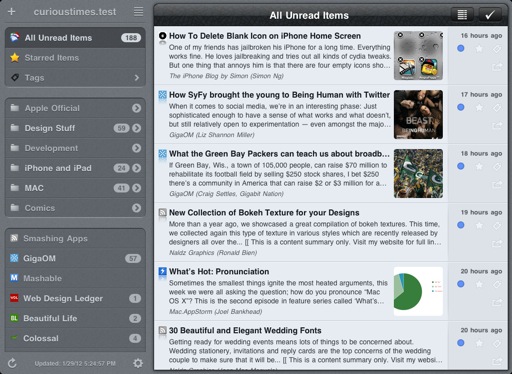The image size is (512, 374).
Task: Expand the Apple Official folder arrow
Action: pyautogui.click(x=136, y=108)
